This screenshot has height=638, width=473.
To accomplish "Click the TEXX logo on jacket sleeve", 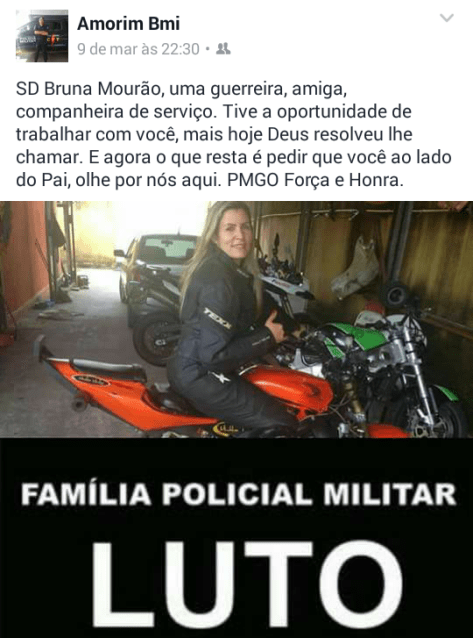I will coord(217,318).
